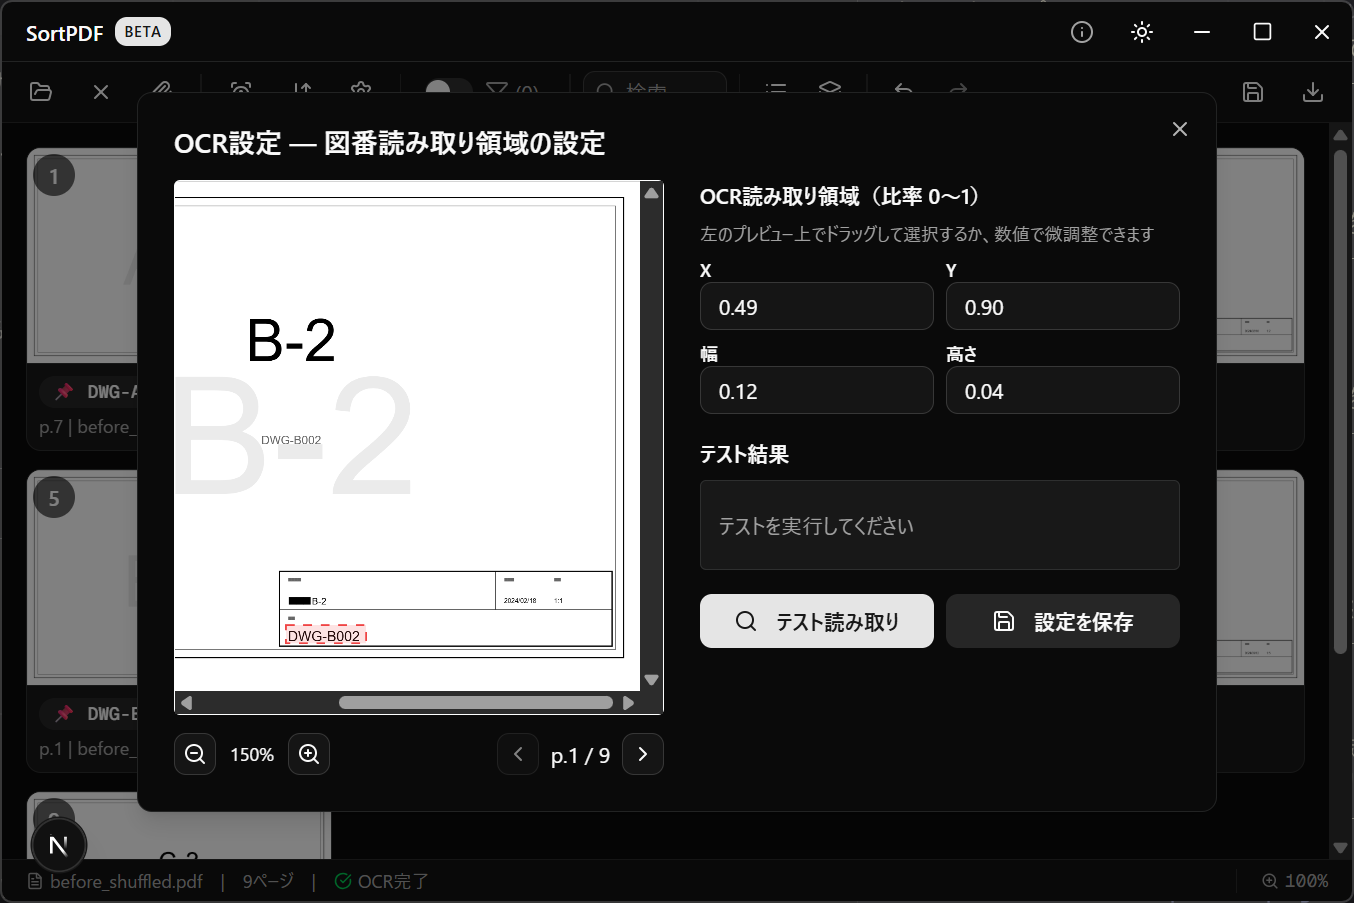Zoom out the preview with the minus magnifier

(195, 754)
